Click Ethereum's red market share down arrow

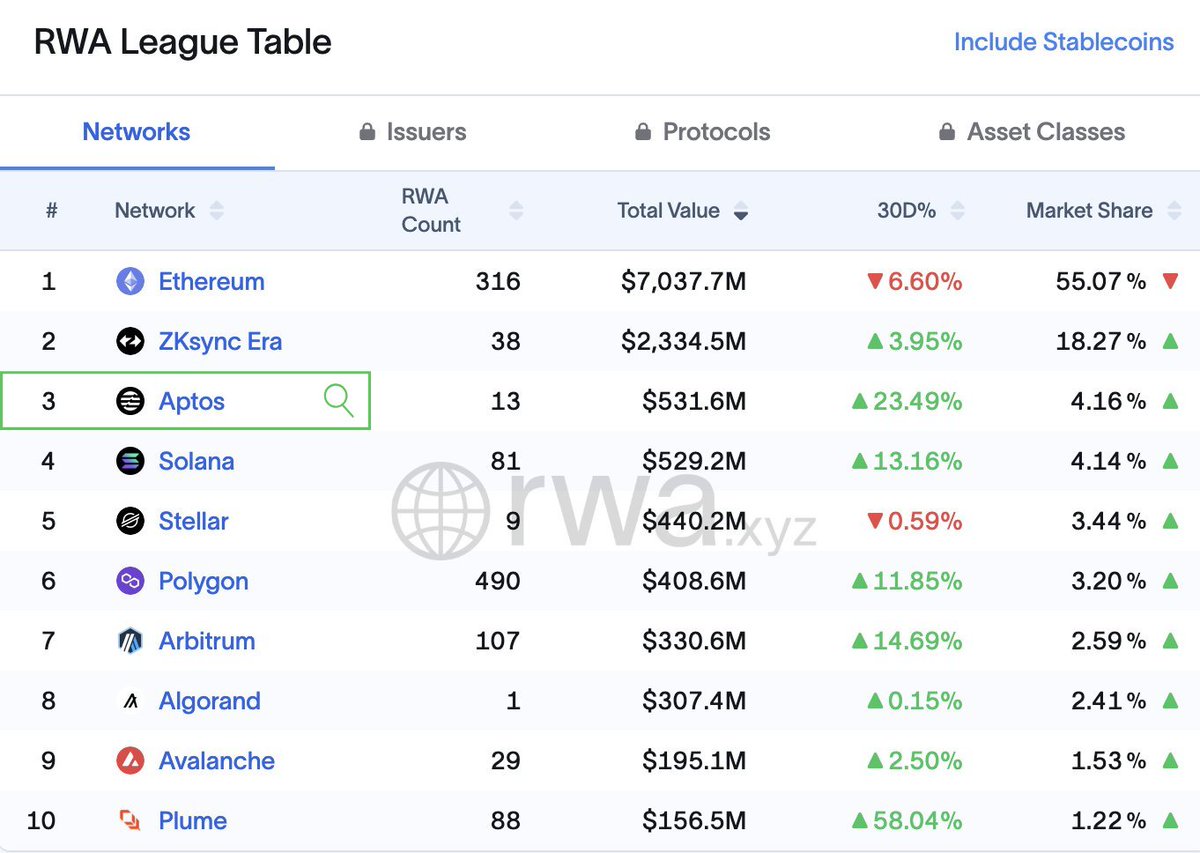(1170, 282)
